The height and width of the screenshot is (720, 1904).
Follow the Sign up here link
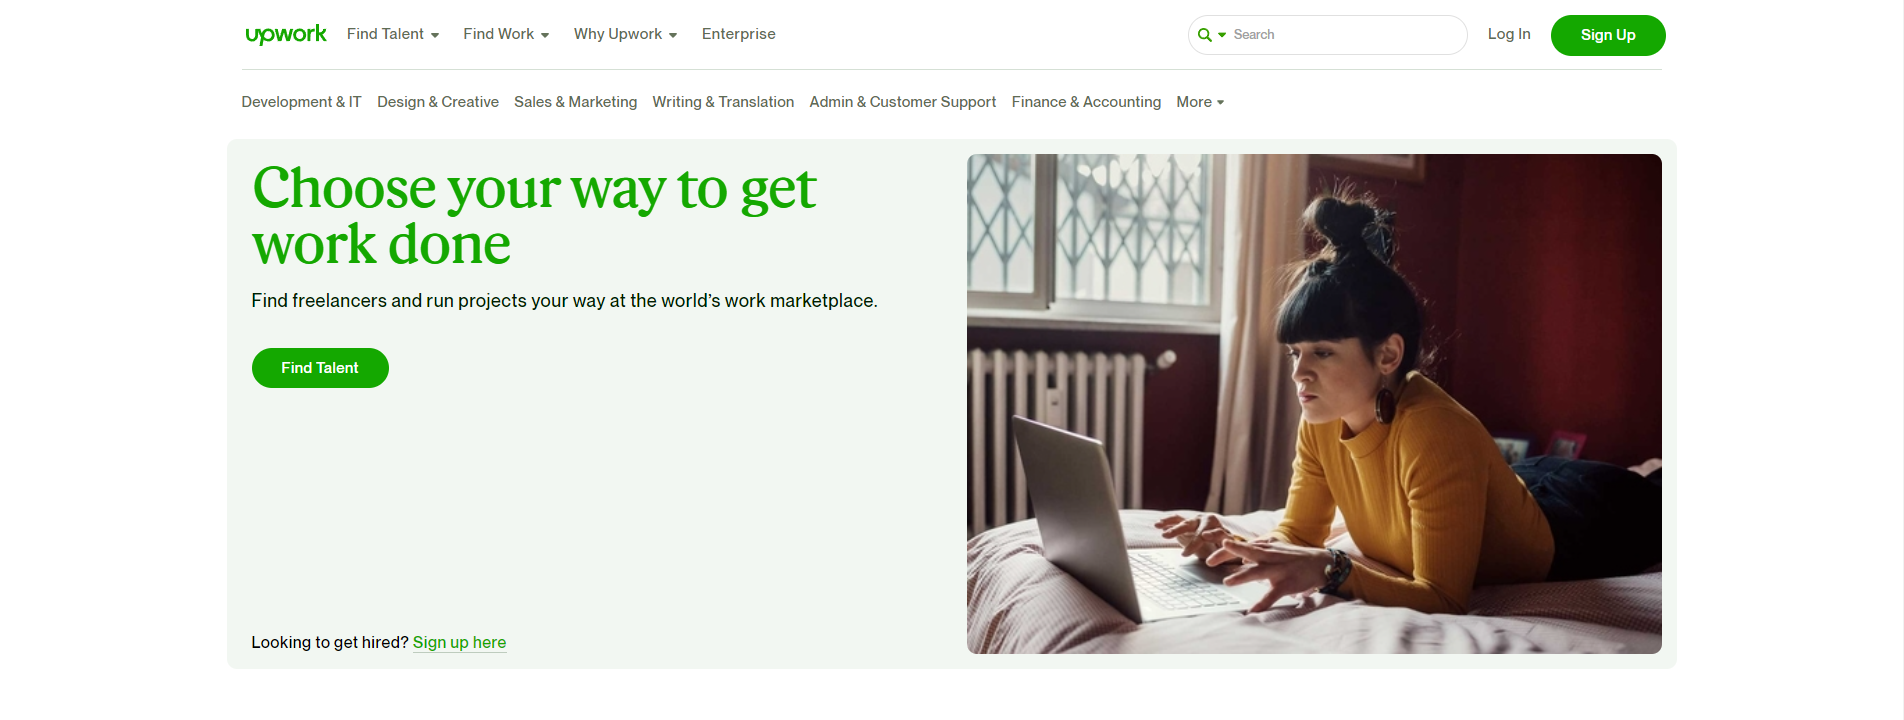[x=459, y=642]
